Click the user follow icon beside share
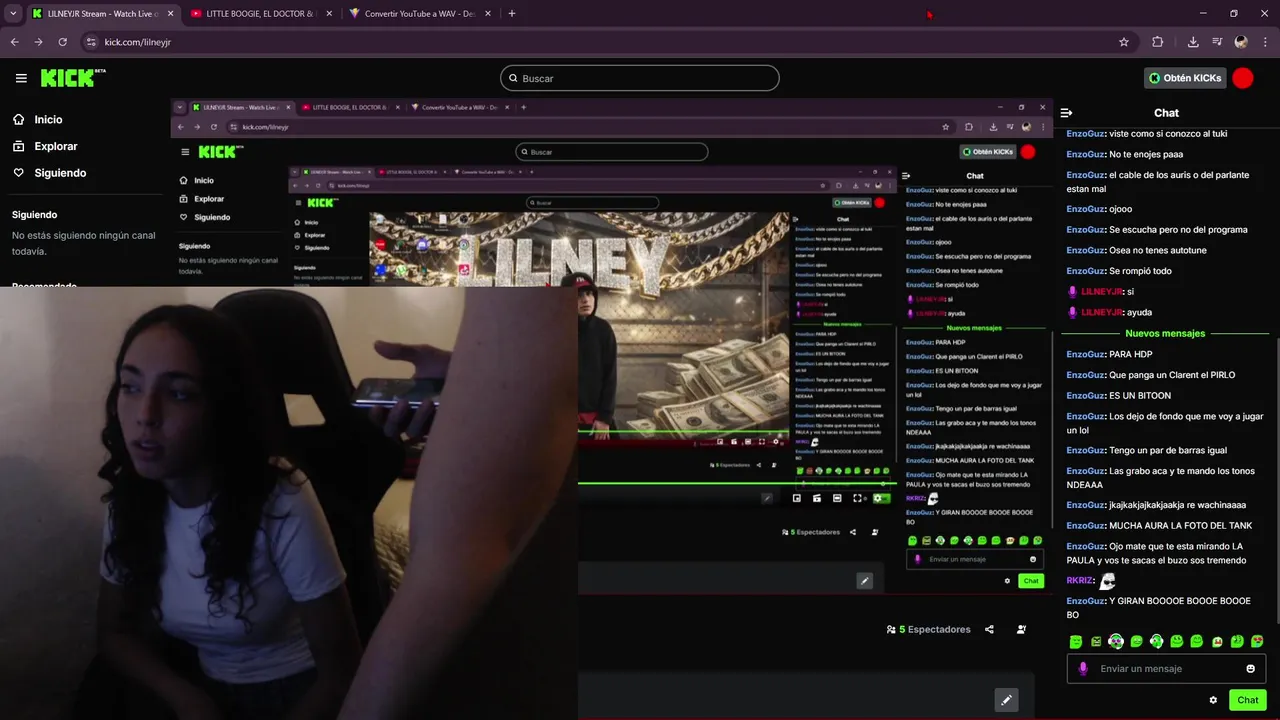1280x720 pixels. click(x=1021, y=629)
